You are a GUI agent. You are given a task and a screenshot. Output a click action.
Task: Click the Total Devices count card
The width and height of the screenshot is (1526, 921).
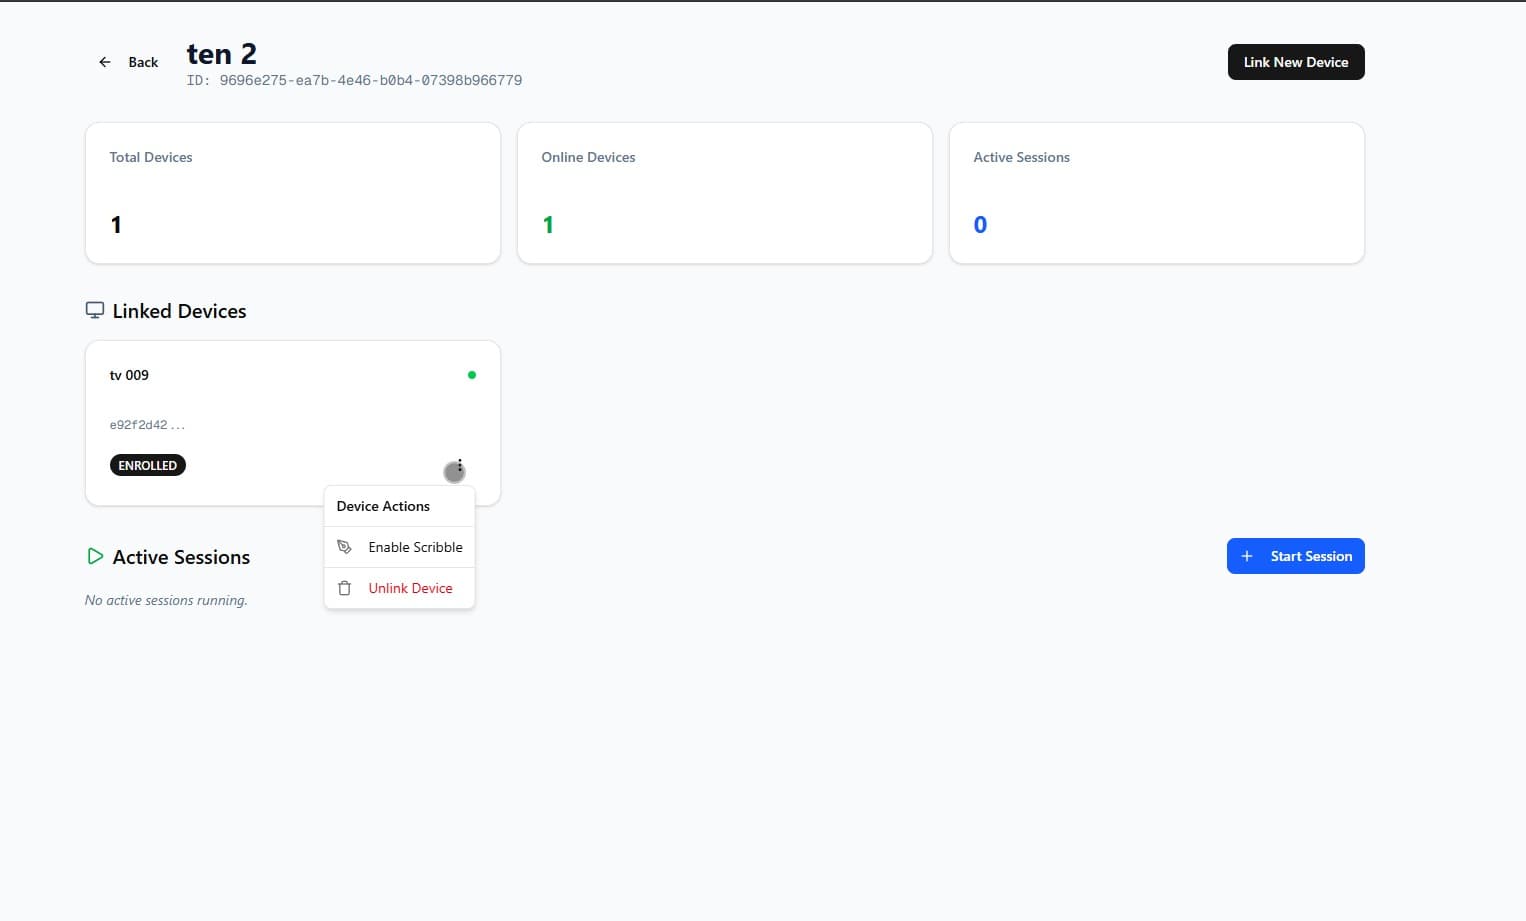pyautogui.click(x=292, y=192)
